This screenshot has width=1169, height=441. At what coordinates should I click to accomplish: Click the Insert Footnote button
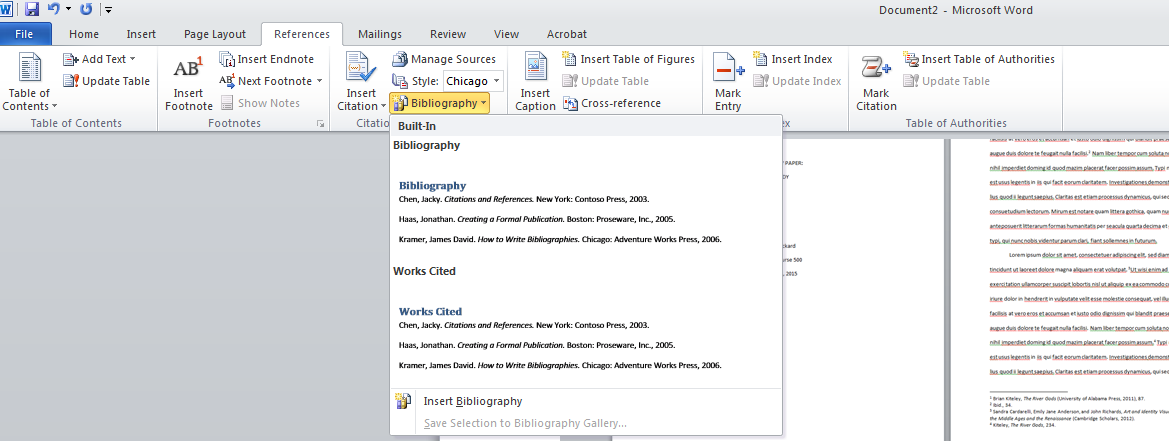pyautogui.click(x=189, y=82)
